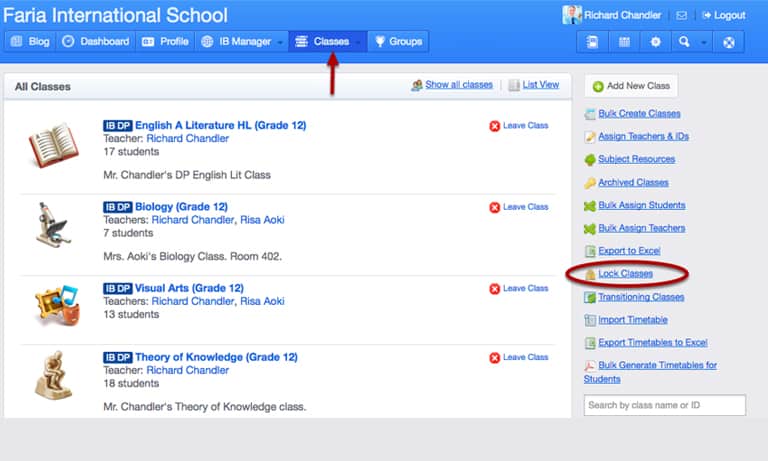
Task: Click the Show all classes people icon
Action: click(417, 85)
